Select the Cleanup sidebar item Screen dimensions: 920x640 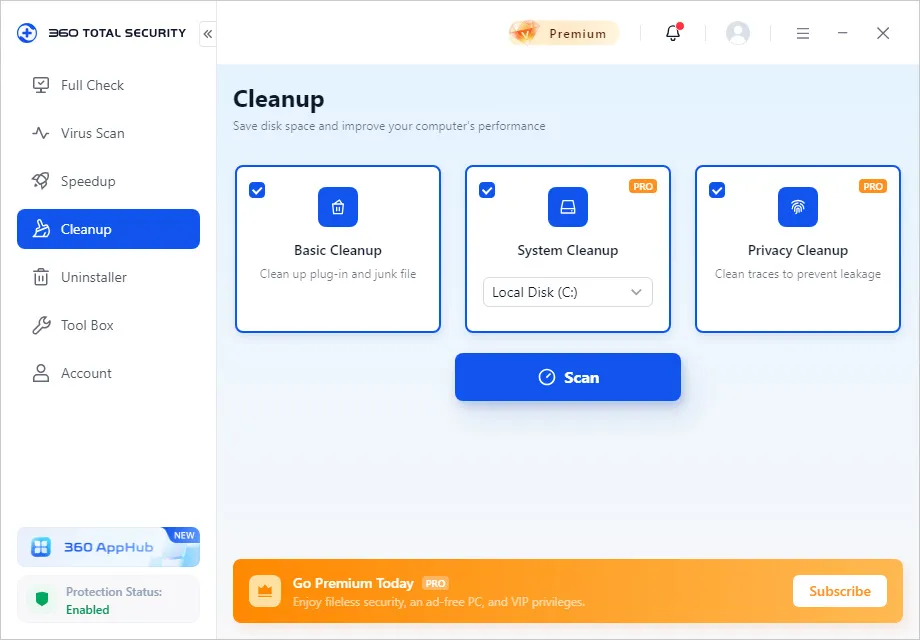tap(109, 229)
